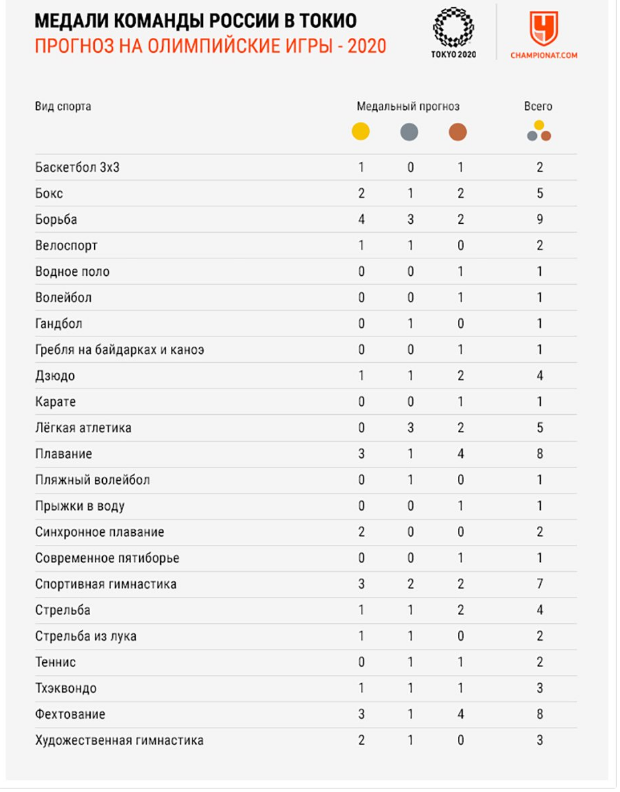This screenshot has width=620, height=792.
Task: Select the 'Лёгкая атлетика' row label
Action: pyautogui.click(x=85, y=428)
